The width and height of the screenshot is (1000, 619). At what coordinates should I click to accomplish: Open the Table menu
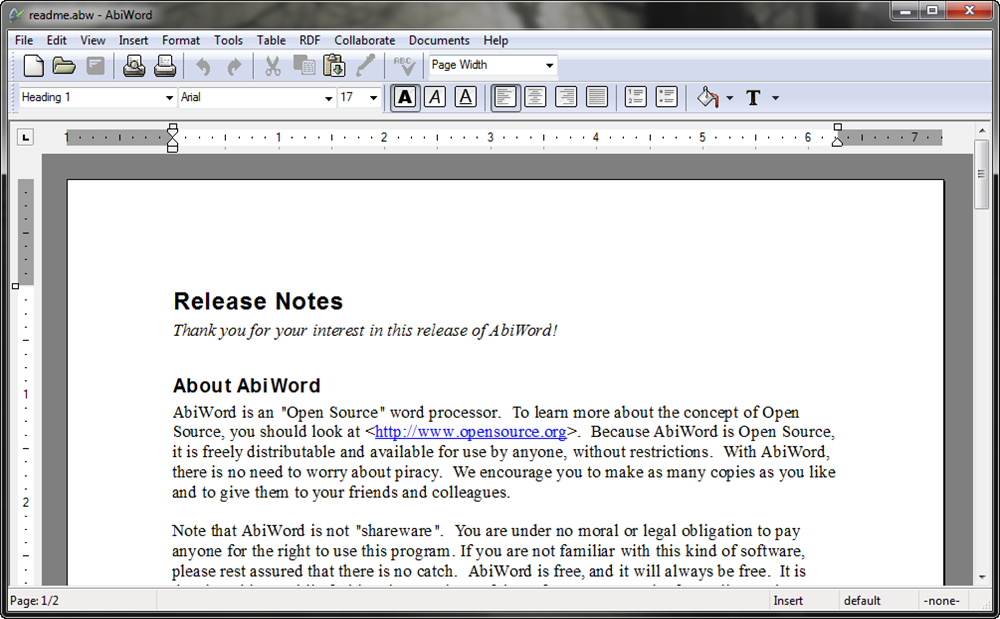pyautogui.click(x=271, y=40)
